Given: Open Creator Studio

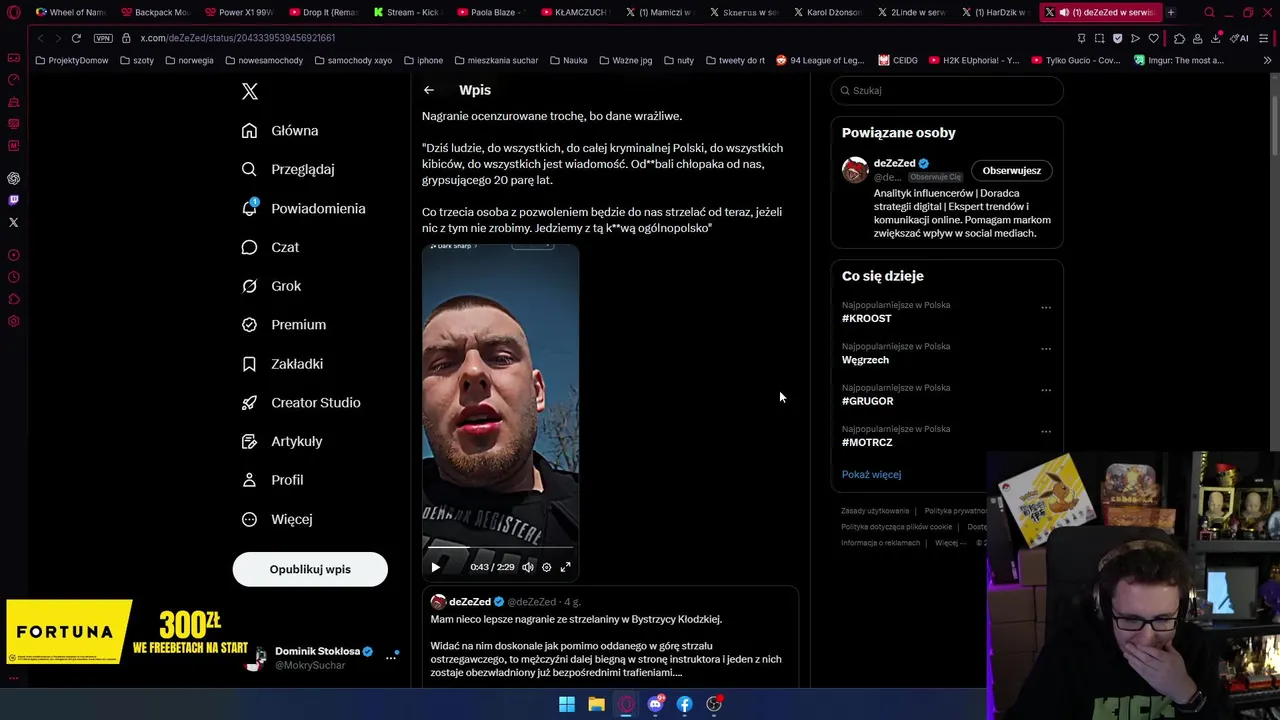Looking at the screenshot, I should tap(301, 402).
